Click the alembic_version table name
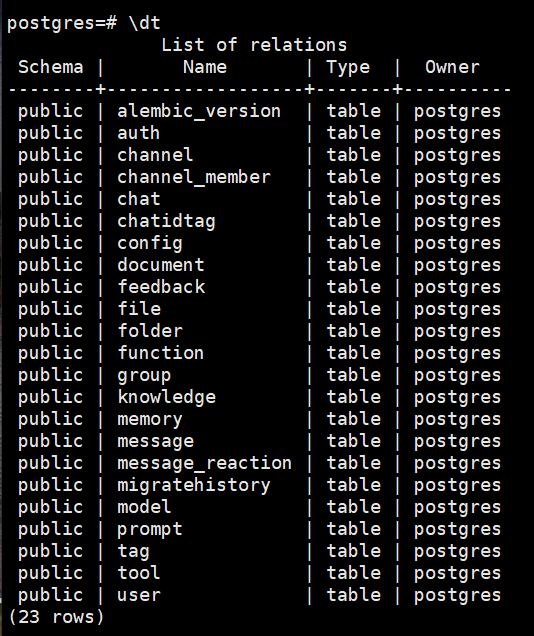The width and height of the screenshot is (534, 636). tap(199, 111)
